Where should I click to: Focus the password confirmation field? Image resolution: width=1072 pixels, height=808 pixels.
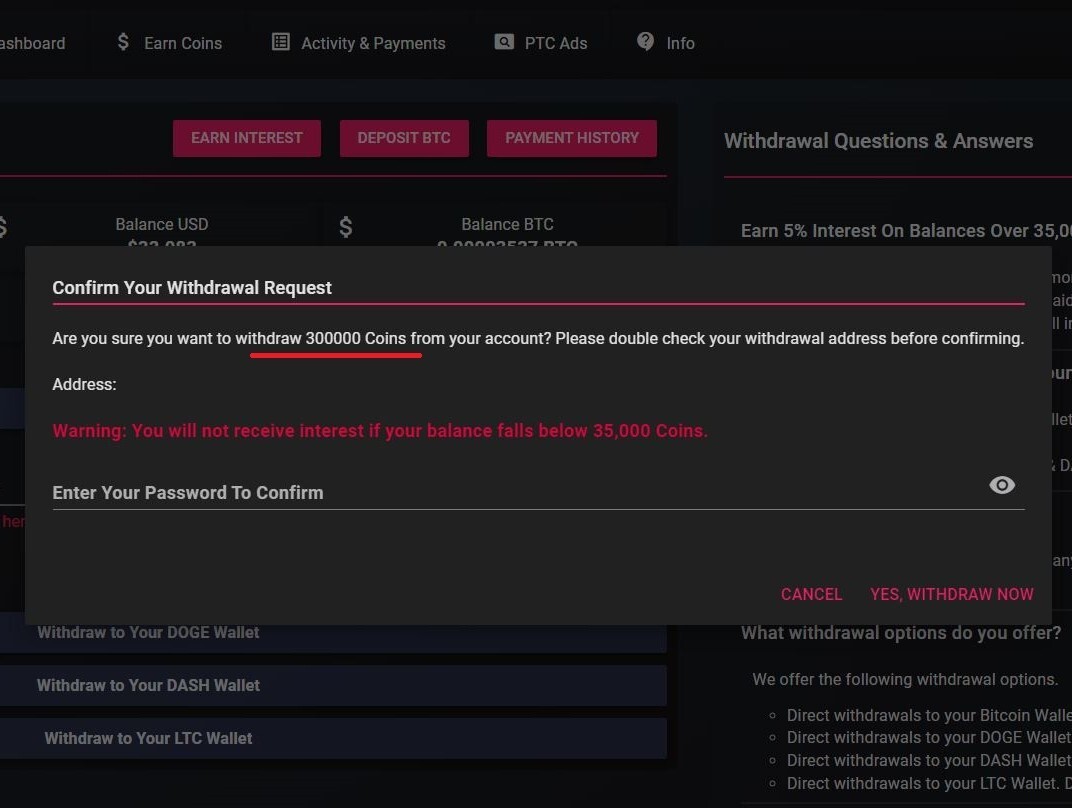pyautogui.click(x=520, y=492)
